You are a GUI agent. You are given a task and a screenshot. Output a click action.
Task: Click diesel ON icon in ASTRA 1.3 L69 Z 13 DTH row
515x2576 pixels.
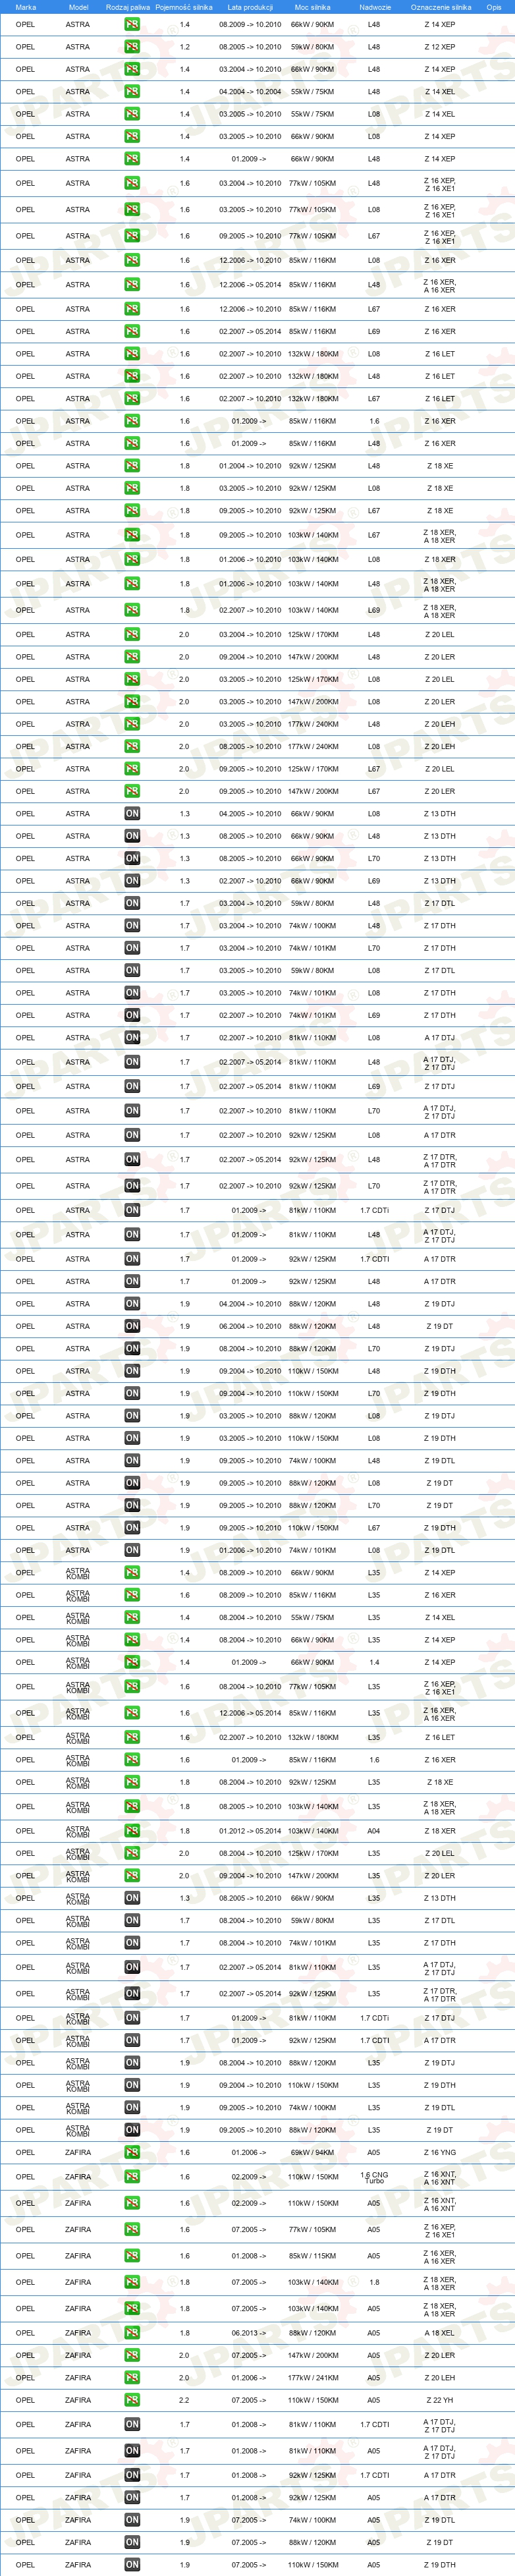132,881
